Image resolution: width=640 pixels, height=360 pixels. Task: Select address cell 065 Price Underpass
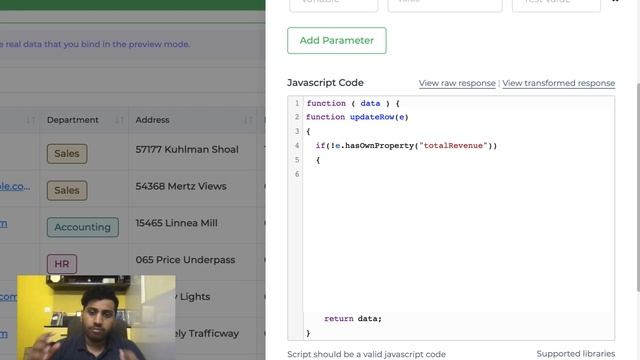pyautogui.click(x=185, y=260)
